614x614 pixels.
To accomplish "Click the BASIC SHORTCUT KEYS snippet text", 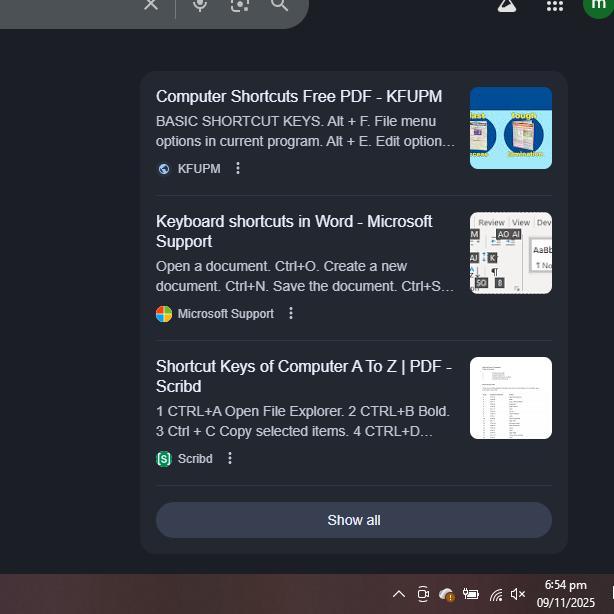I will click(x=305, y=131).
